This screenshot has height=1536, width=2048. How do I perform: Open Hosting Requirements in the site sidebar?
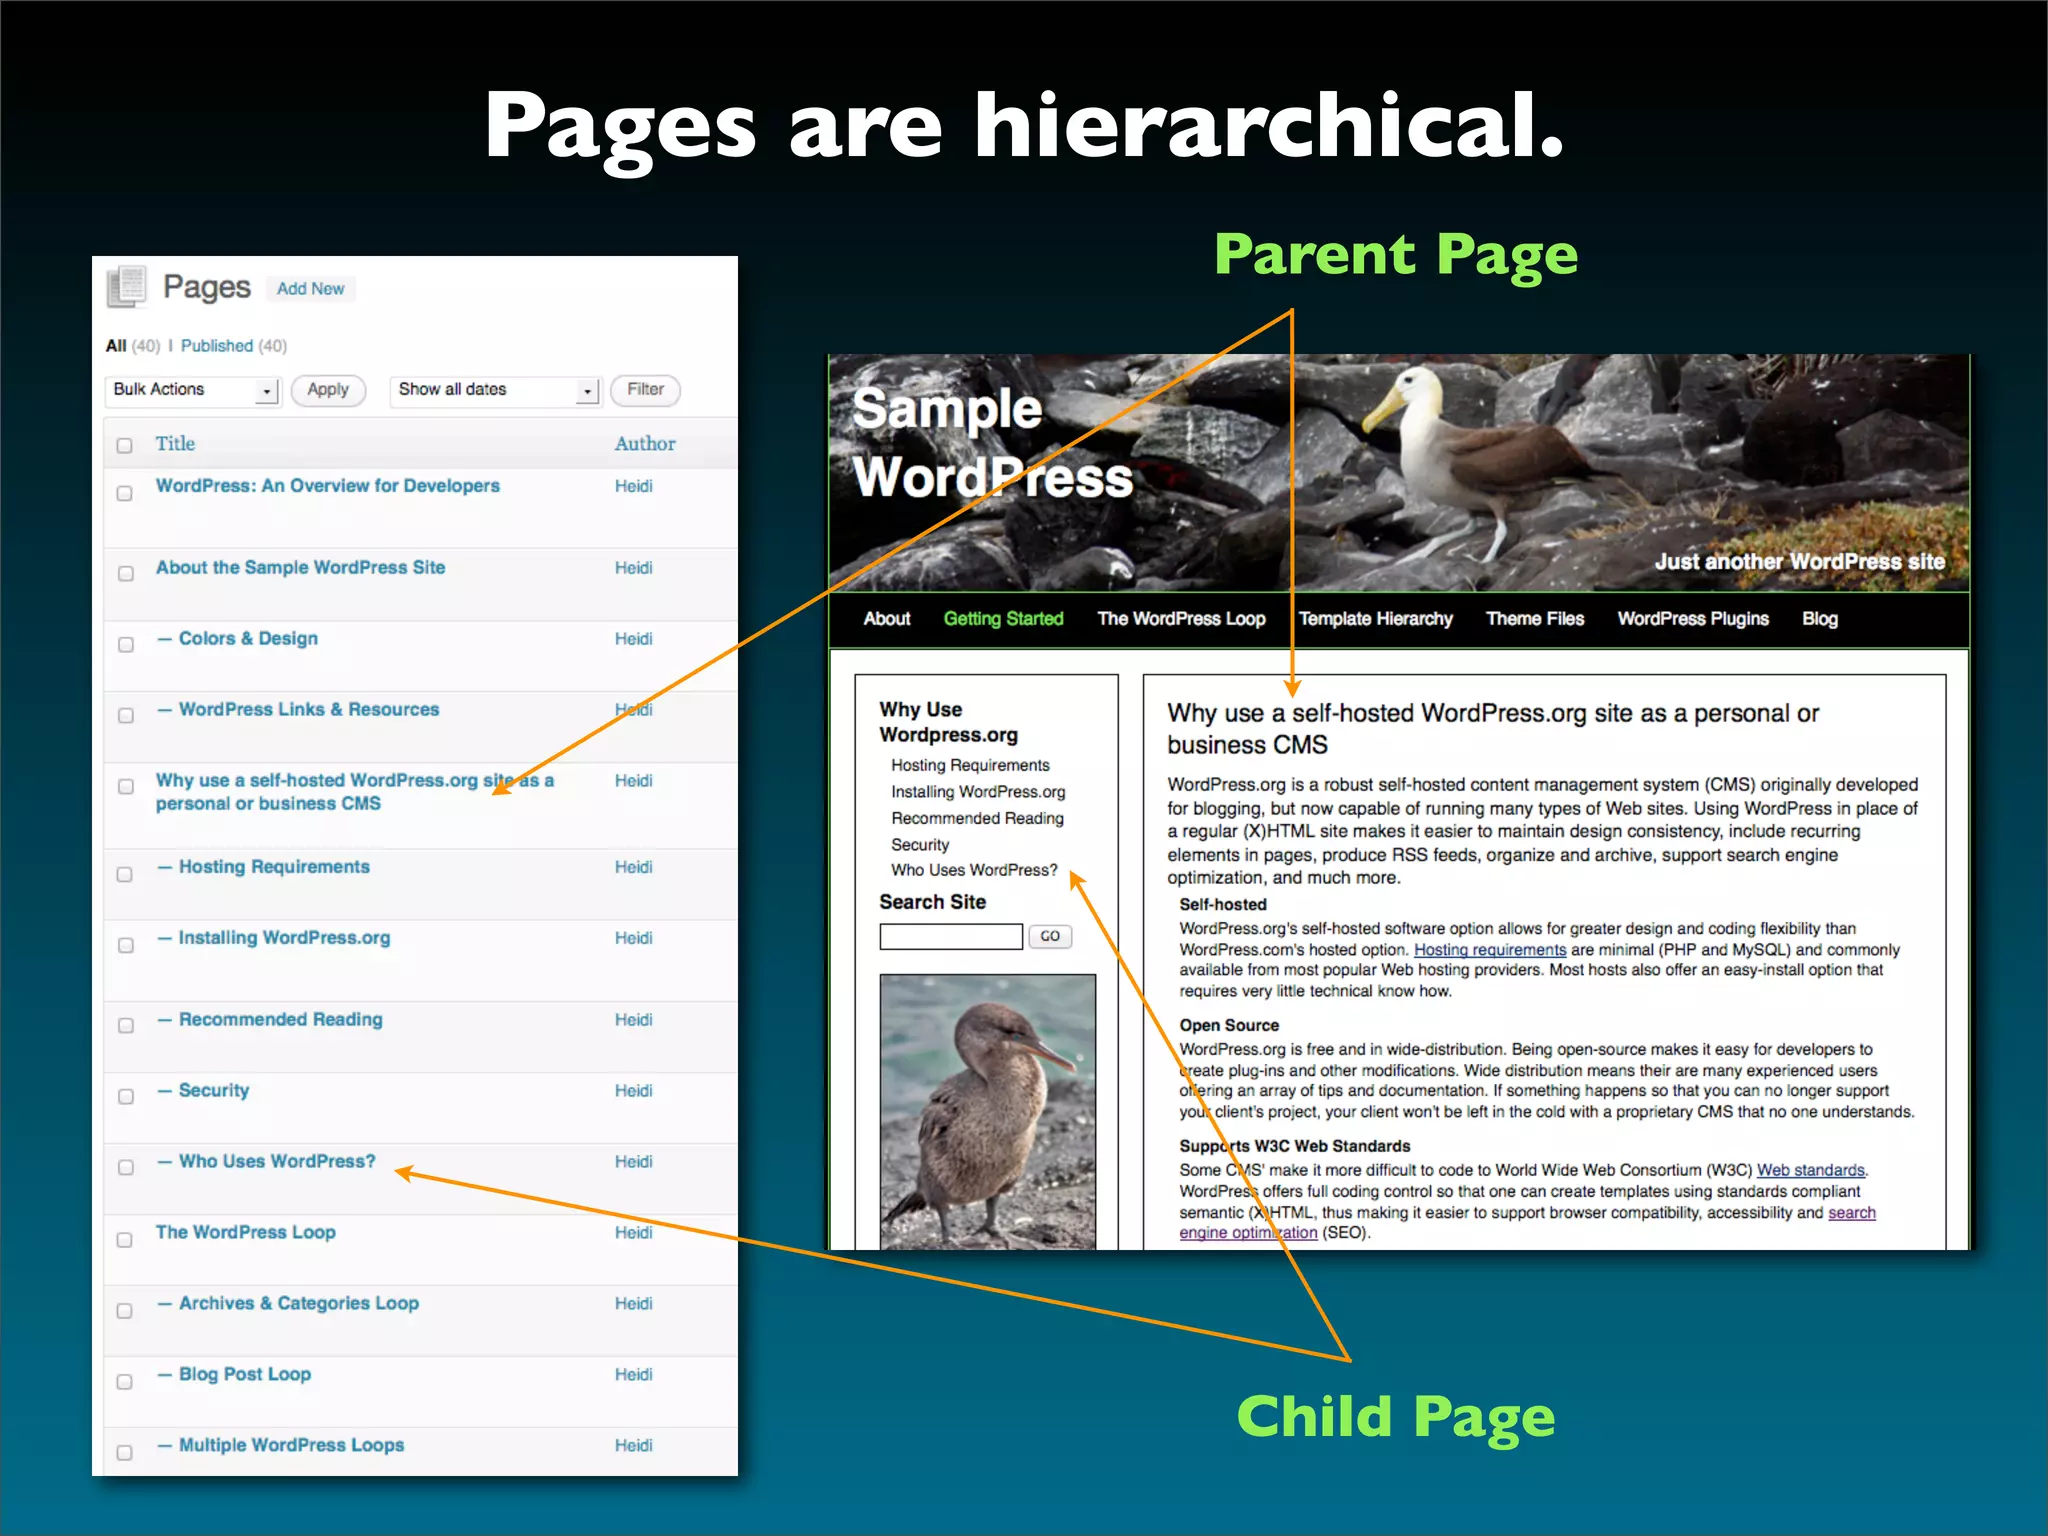point(970,765)
